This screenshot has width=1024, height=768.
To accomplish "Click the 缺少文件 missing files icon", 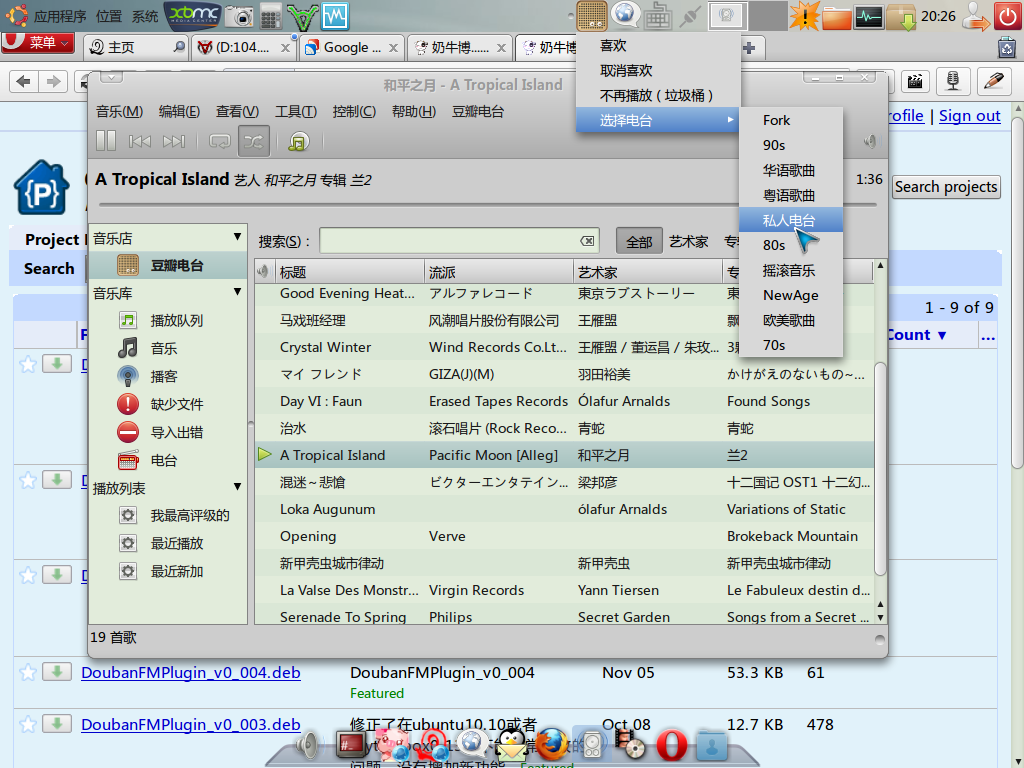I will click(x=128, y=404).
